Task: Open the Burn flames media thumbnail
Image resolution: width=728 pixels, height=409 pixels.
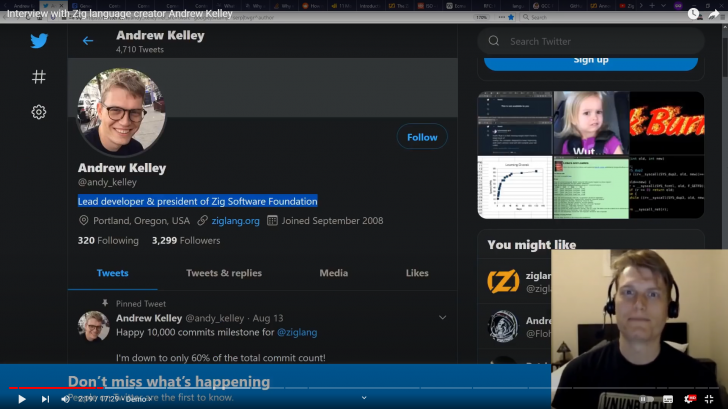Action: 667,123
